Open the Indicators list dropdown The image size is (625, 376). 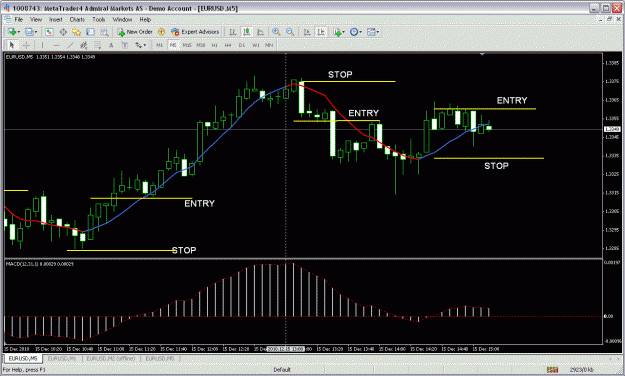(x=339, y=32)
